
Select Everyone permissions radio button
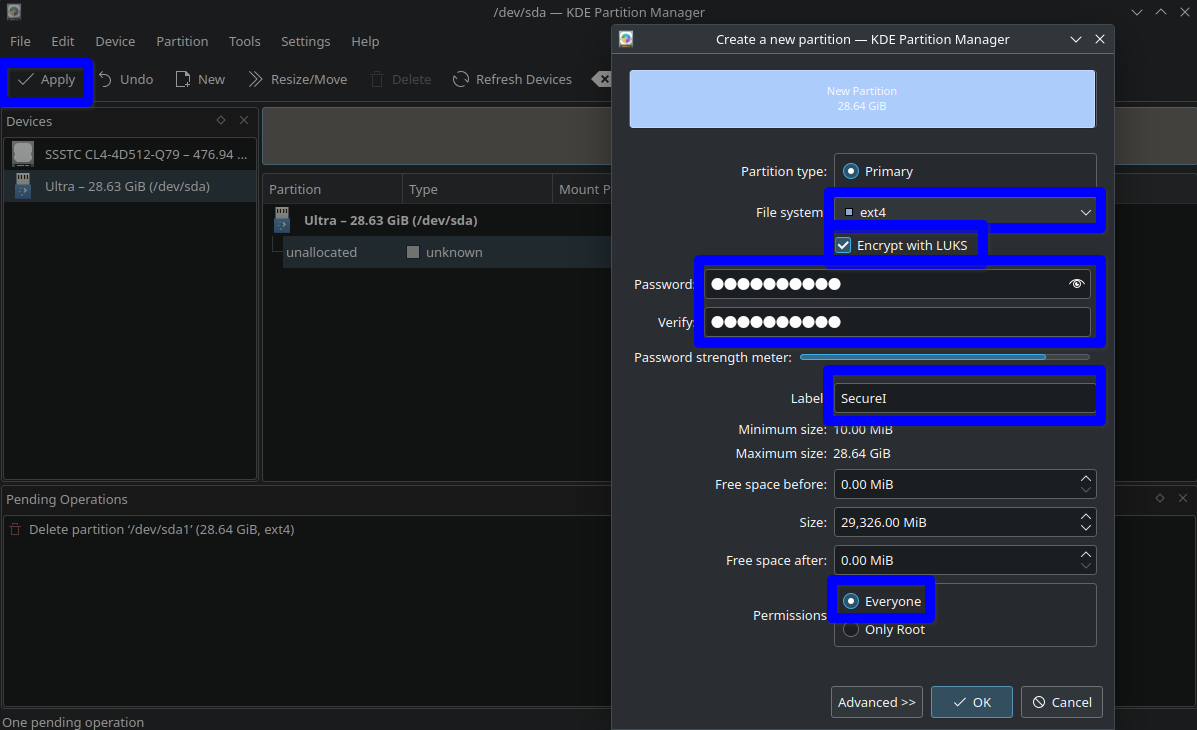point(850,602)
